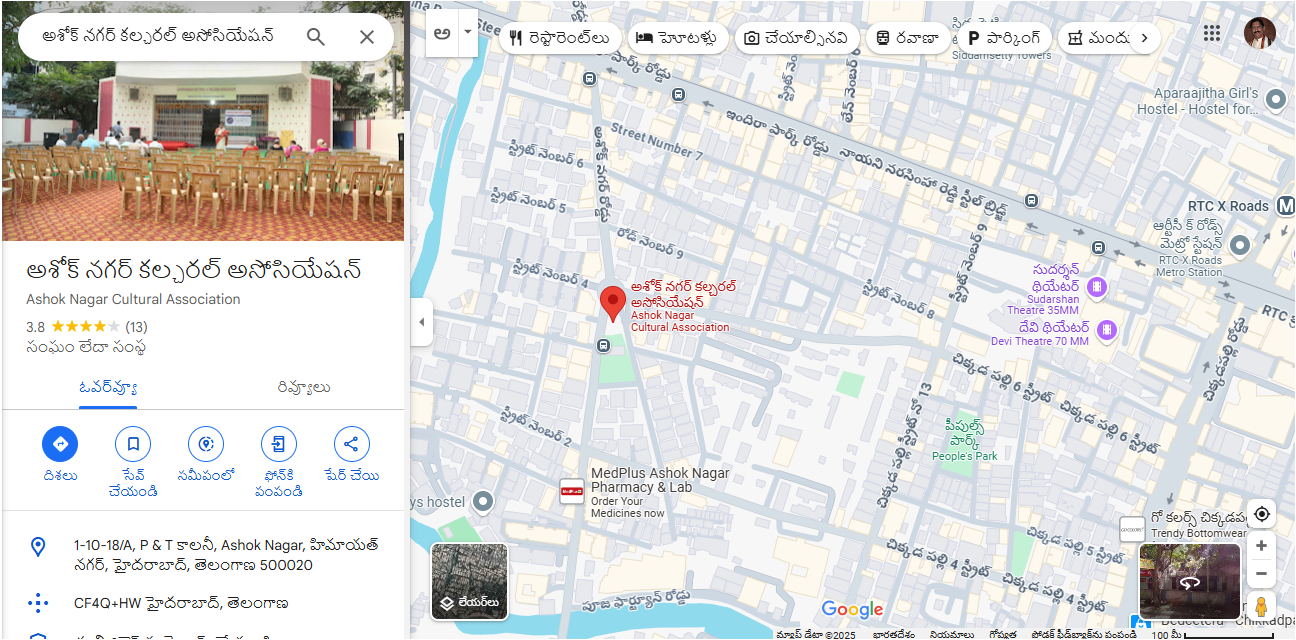Filter by Restaurants chip
The image size is (1296, 640).
[x=560, y=38]
